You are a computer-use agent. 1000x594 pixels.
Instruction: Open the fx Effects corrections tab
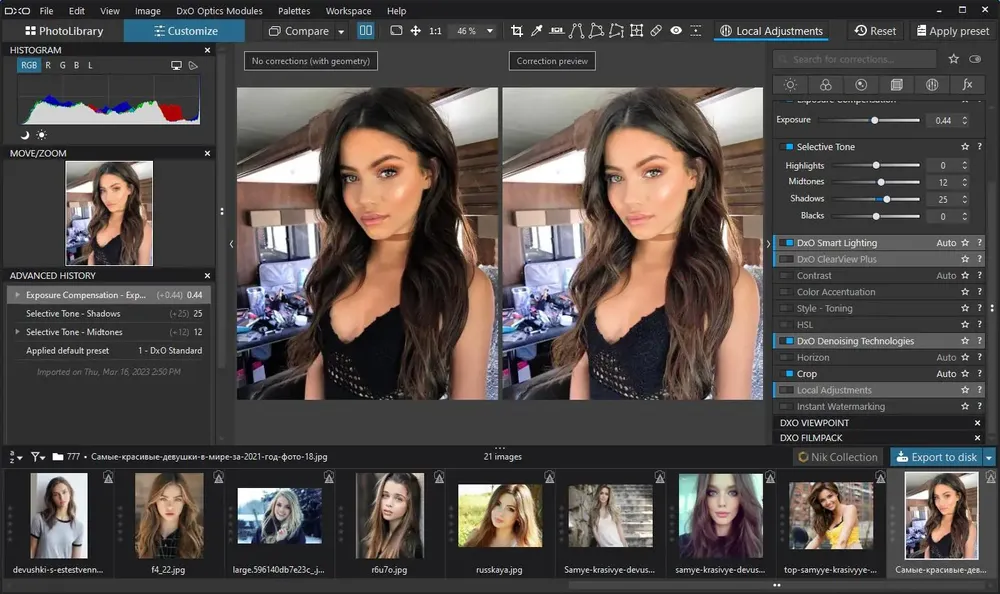967,84
